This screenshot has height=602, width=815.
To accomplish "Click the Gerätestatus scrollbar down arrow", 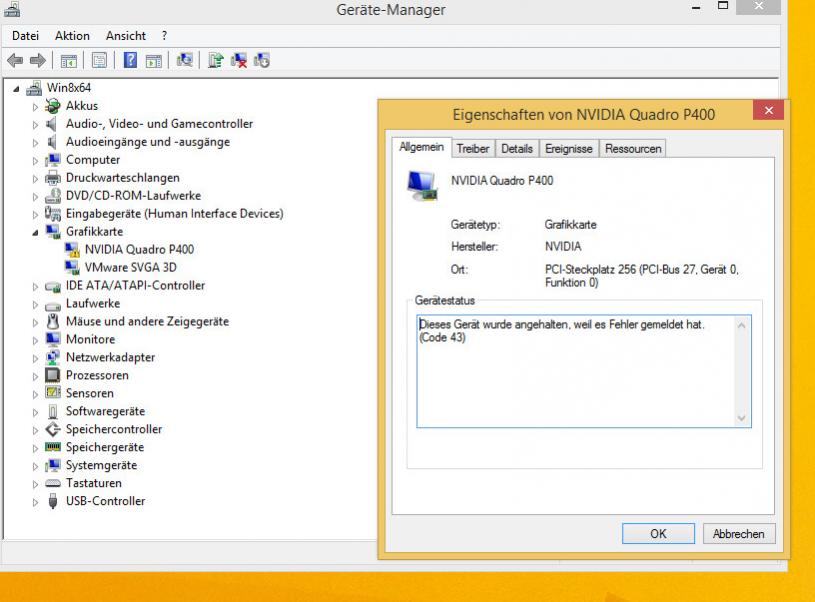I will pos(742,418).
